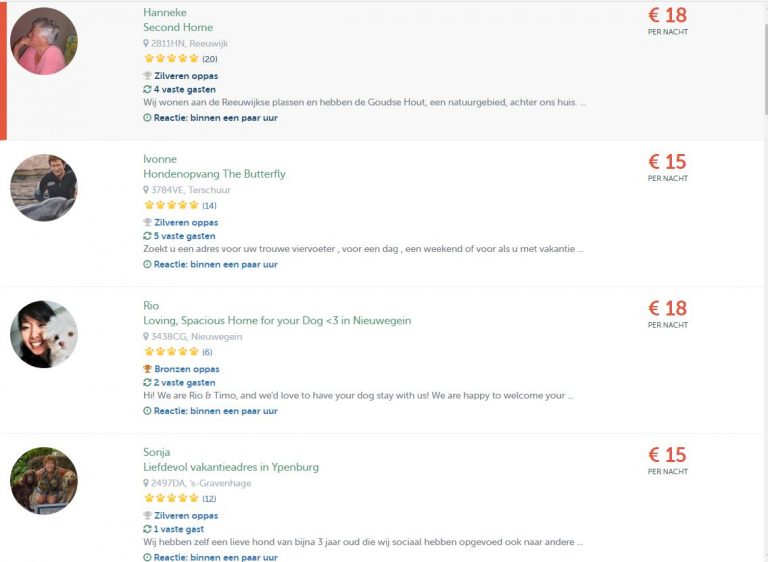Click the trophy icon for Rio's Bronzen oppas

(x=148, y=369)
